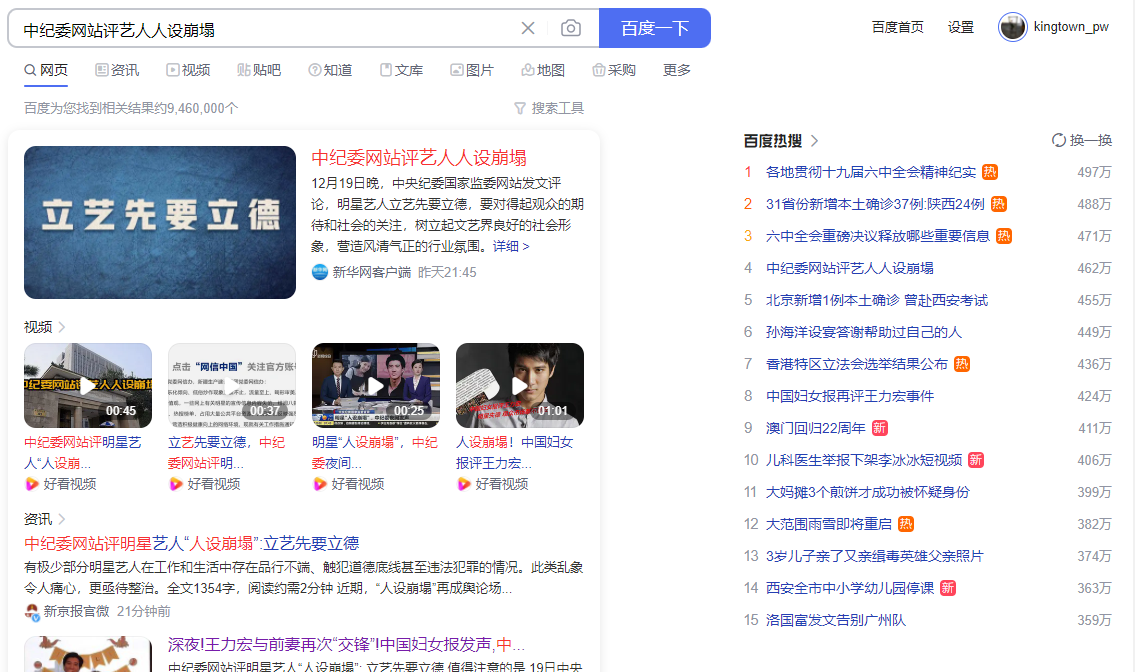Click the search input field

(268, 29)
